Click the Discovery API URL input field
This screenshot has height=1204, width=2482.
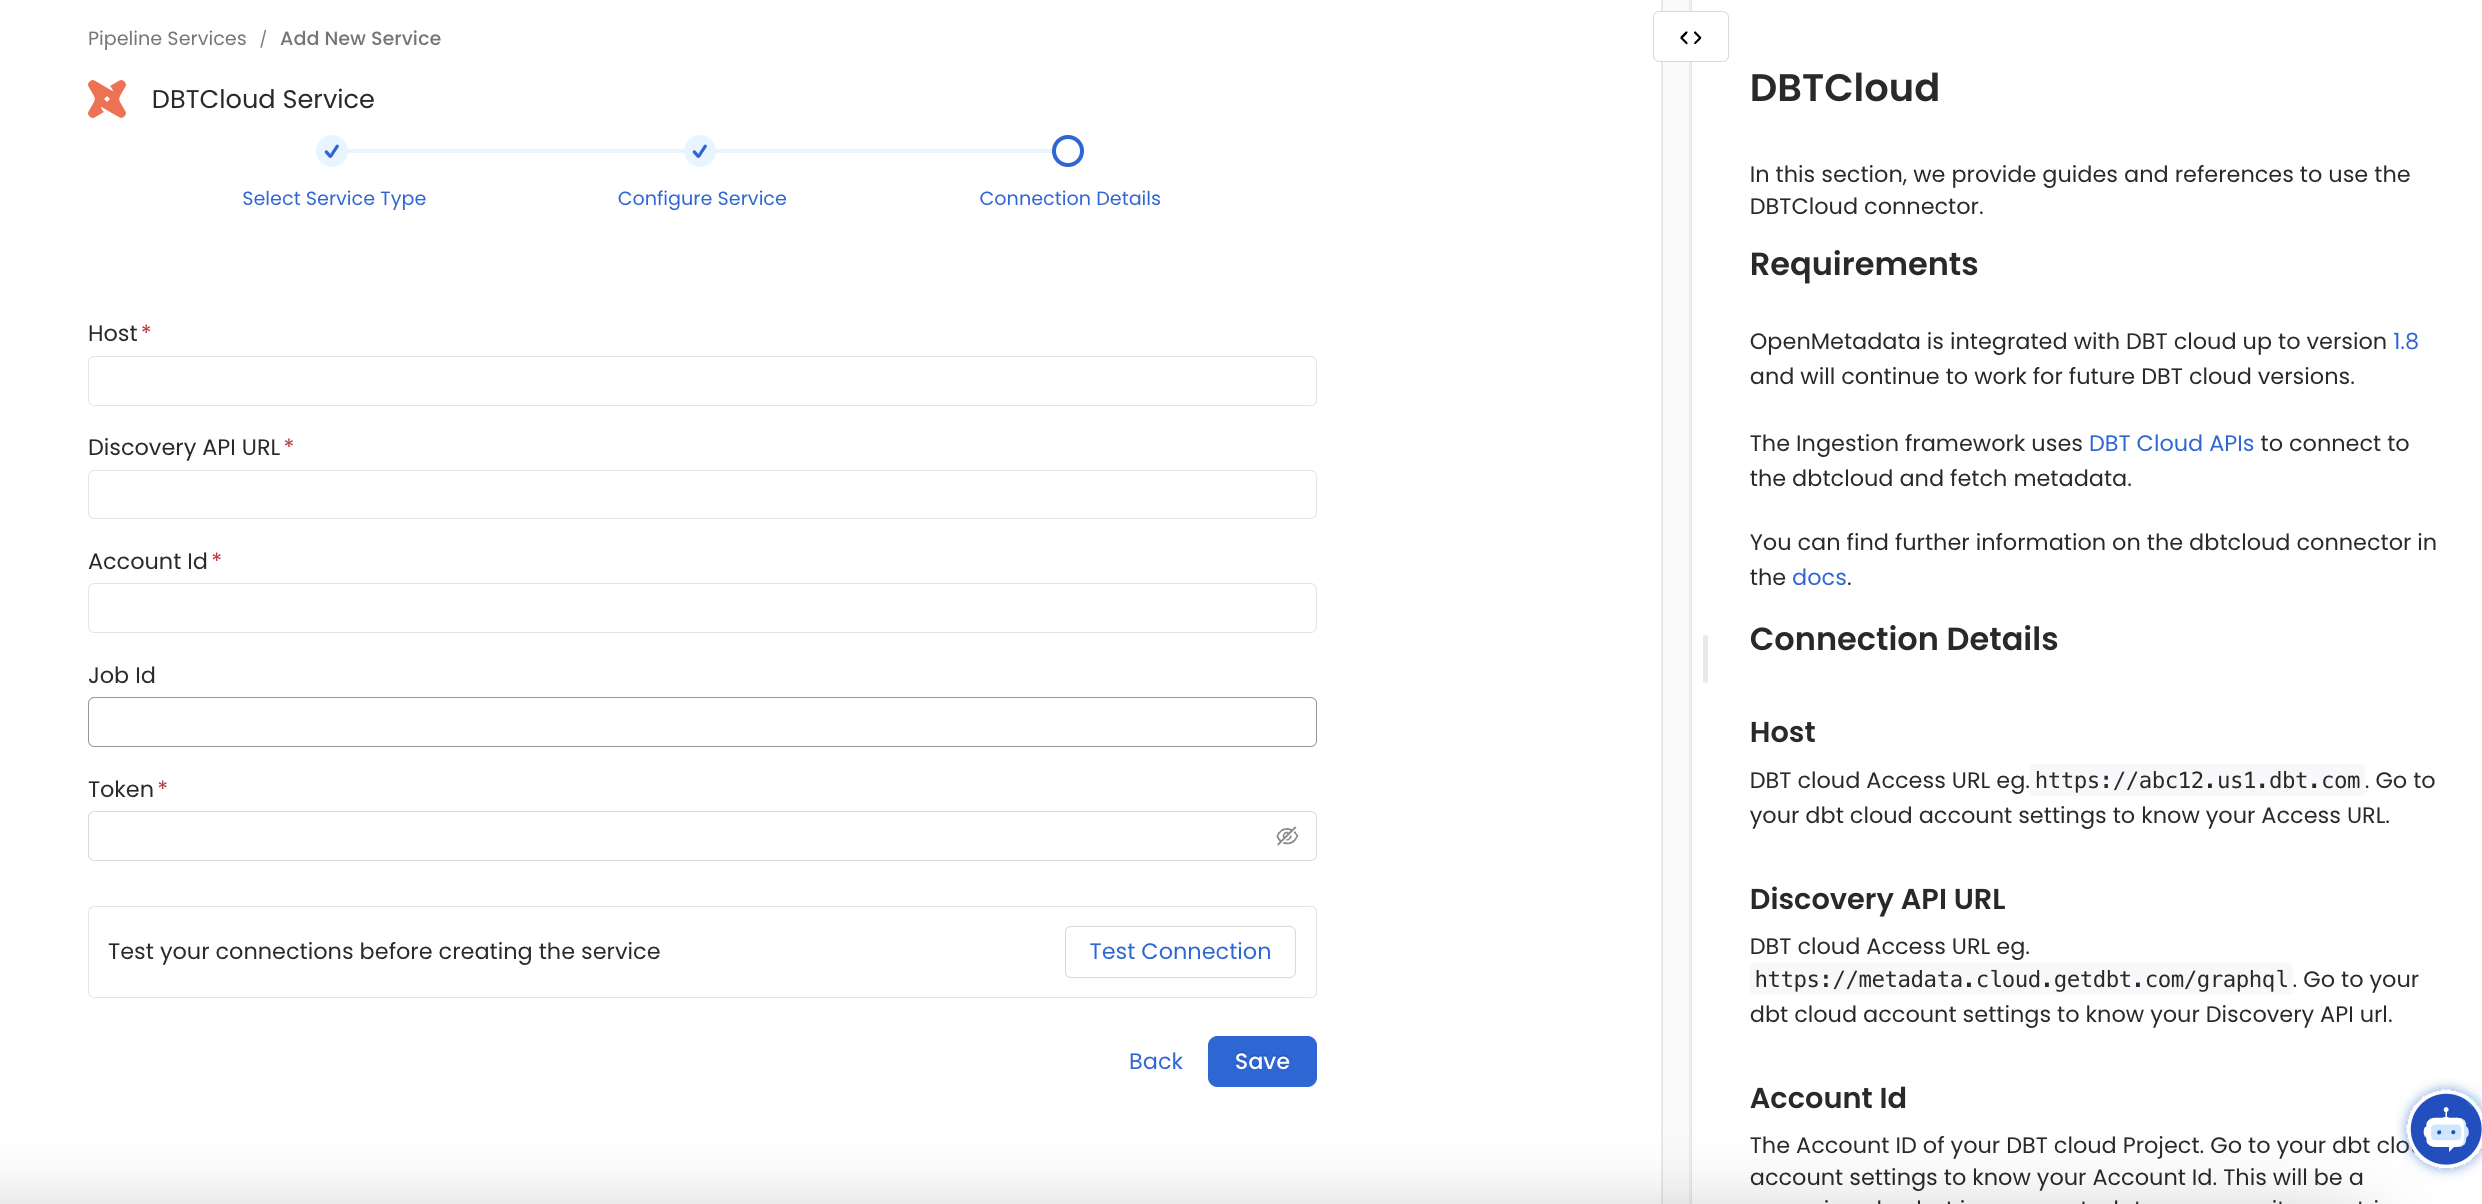click(701, 494)
